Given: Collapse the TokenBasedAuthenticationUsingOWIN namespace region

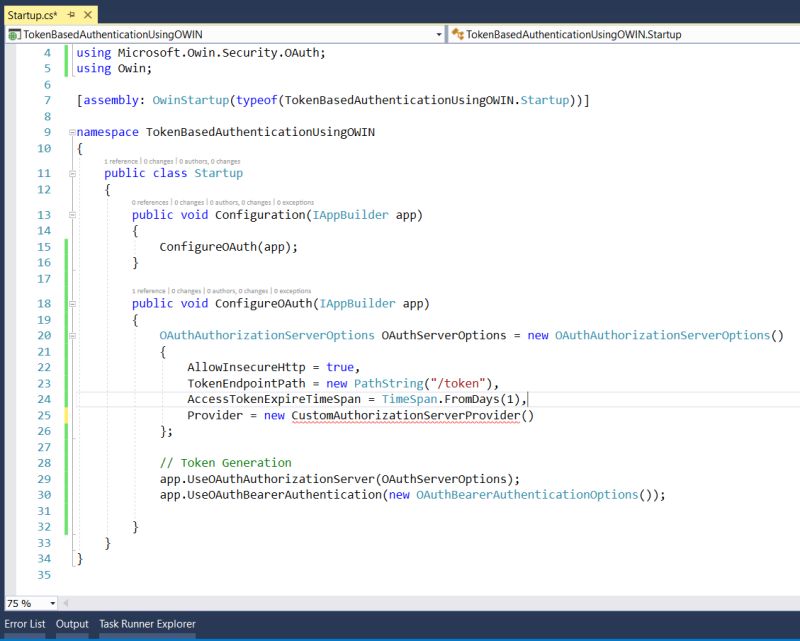Looking at the screenshot, I should 70,131.
